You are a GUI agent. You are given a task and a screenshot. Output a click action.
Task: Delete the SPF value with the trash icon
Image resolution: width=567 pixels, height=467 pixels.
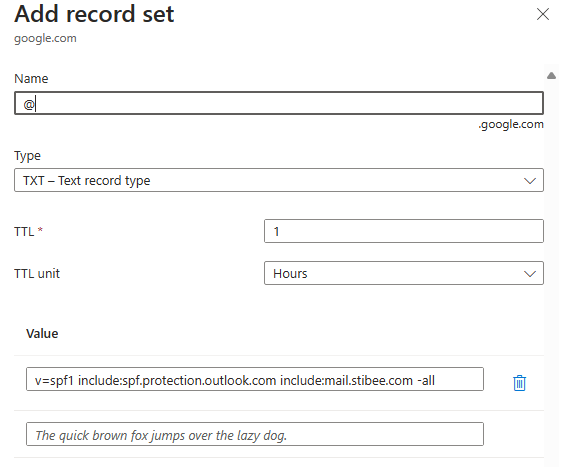pyautogui.click(x=519, y=383)
